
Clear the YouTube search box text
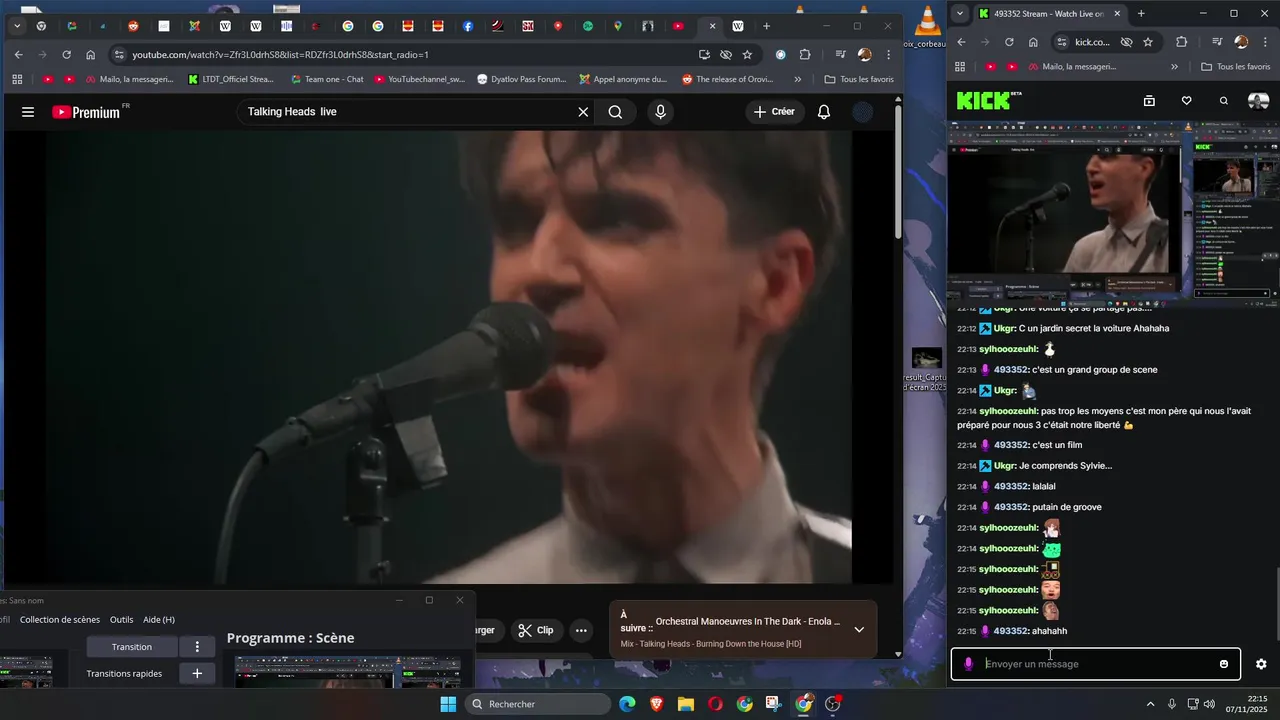pos(583,112)
